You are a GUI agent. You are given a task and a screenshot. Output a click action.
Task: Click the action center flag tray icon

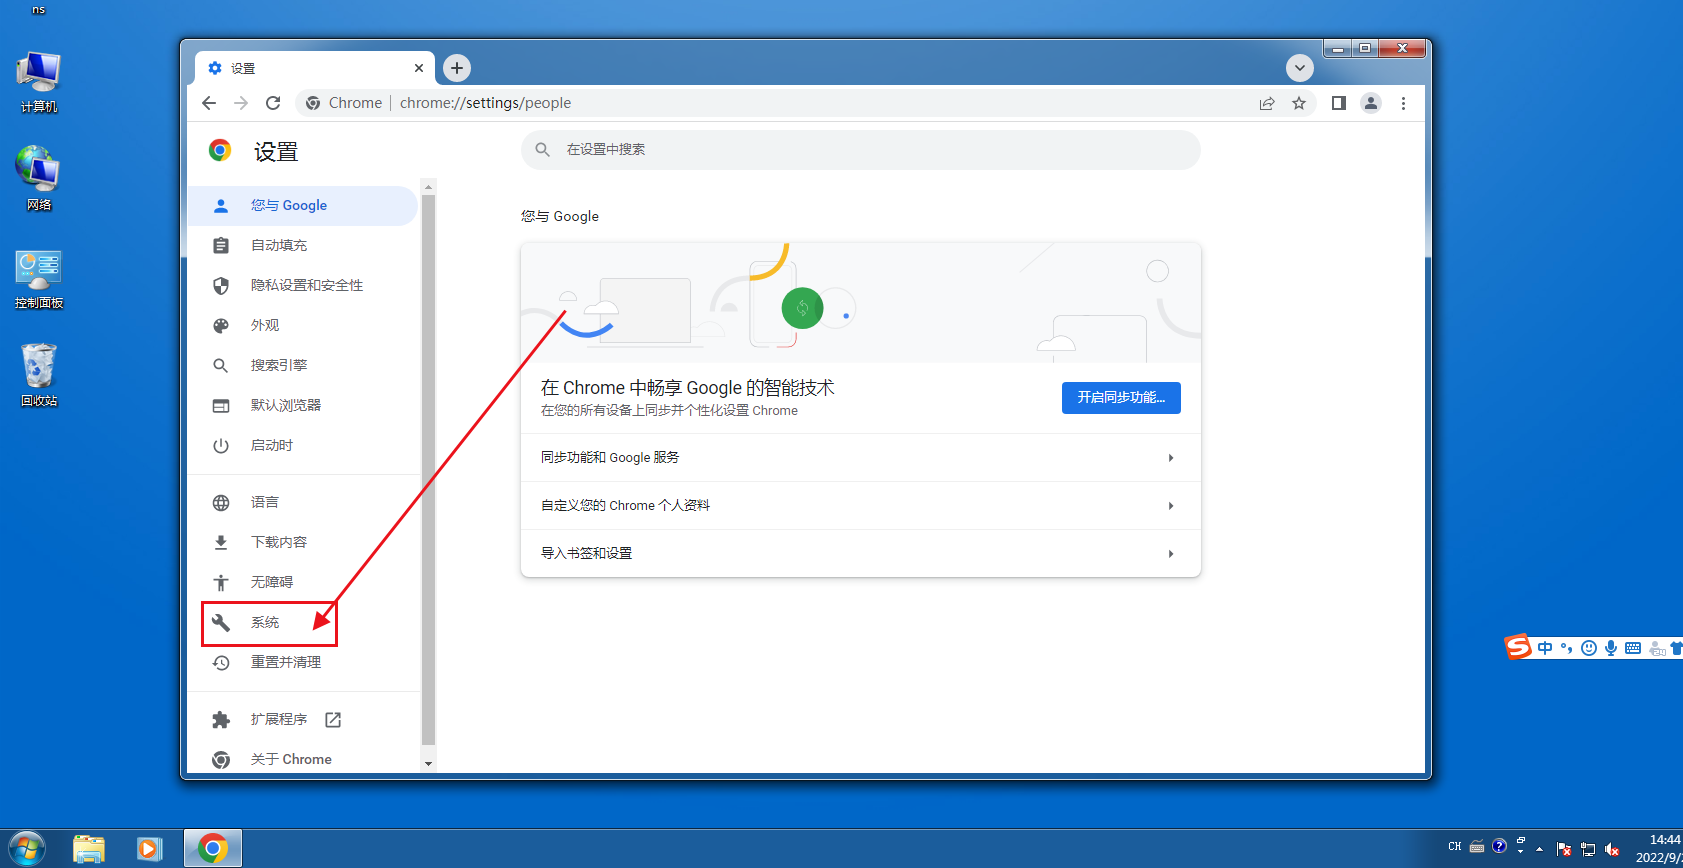[x=1564, y=850]
